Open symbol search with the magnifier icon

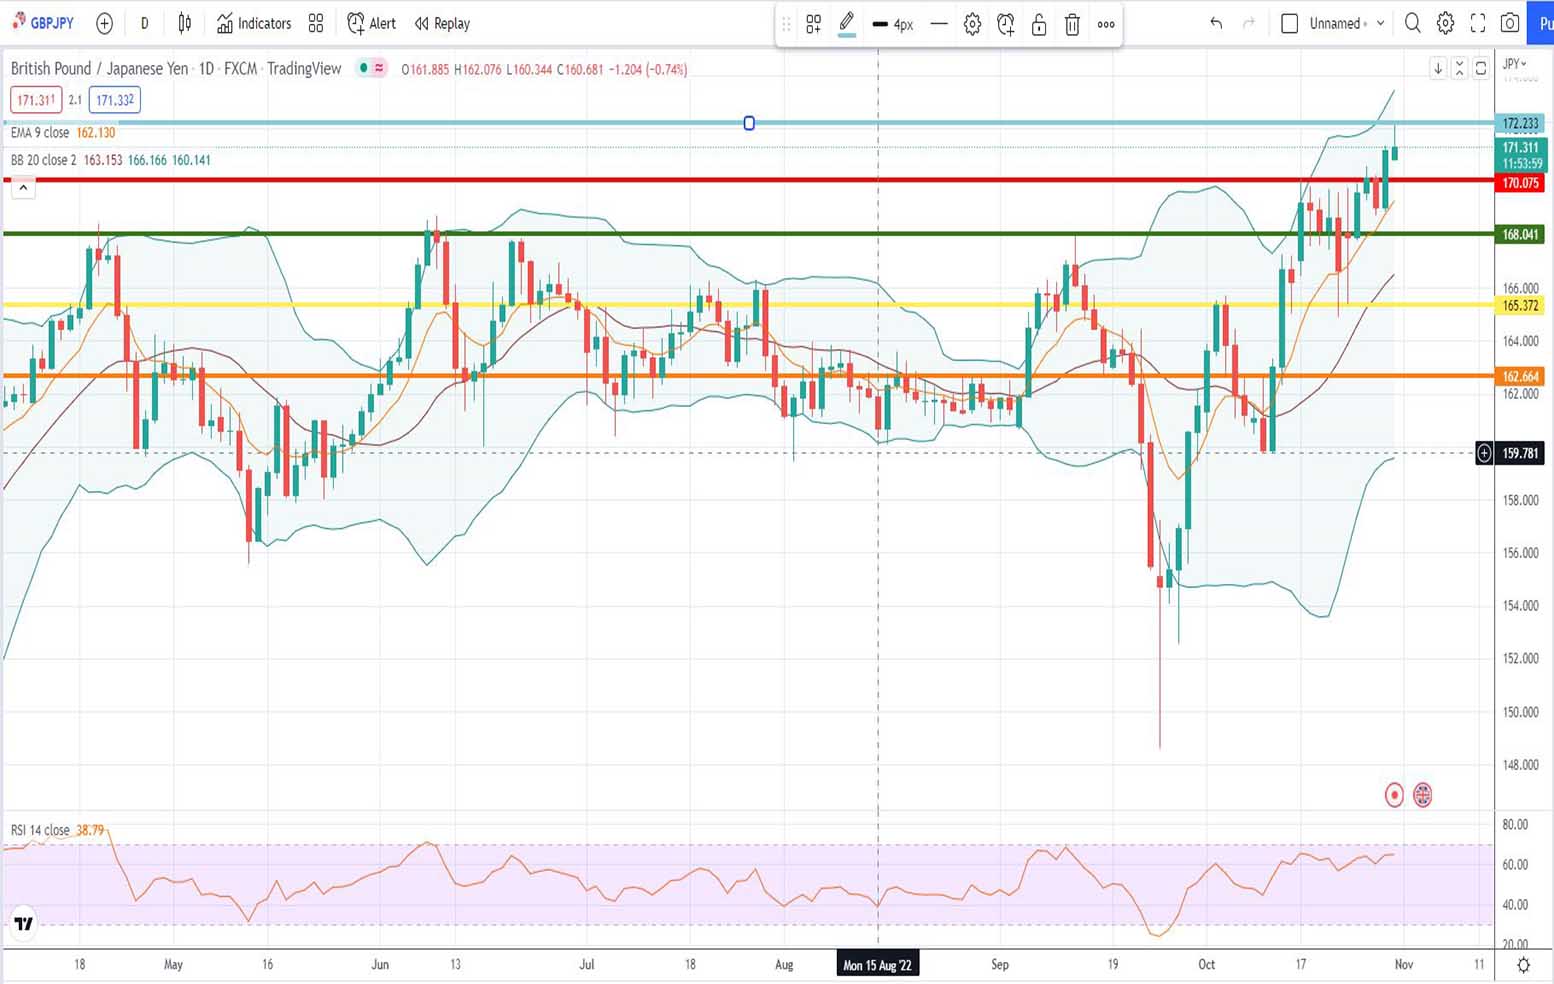coord(1412,23)
